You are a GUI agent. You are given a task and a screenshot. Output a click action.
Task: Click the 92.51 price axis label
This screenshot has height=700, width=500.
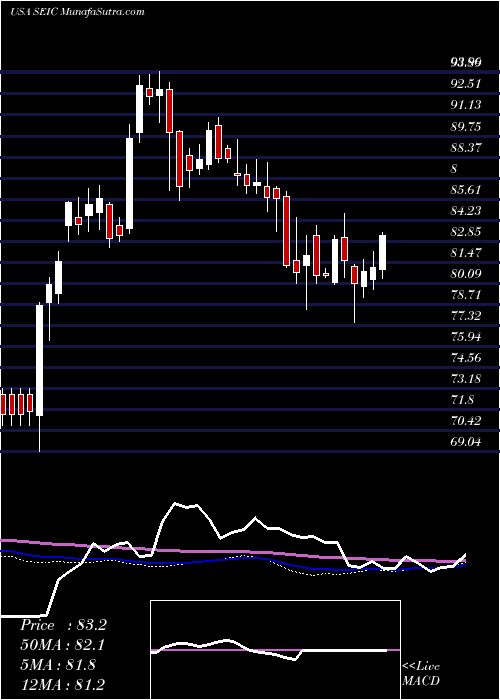point(466,83)
